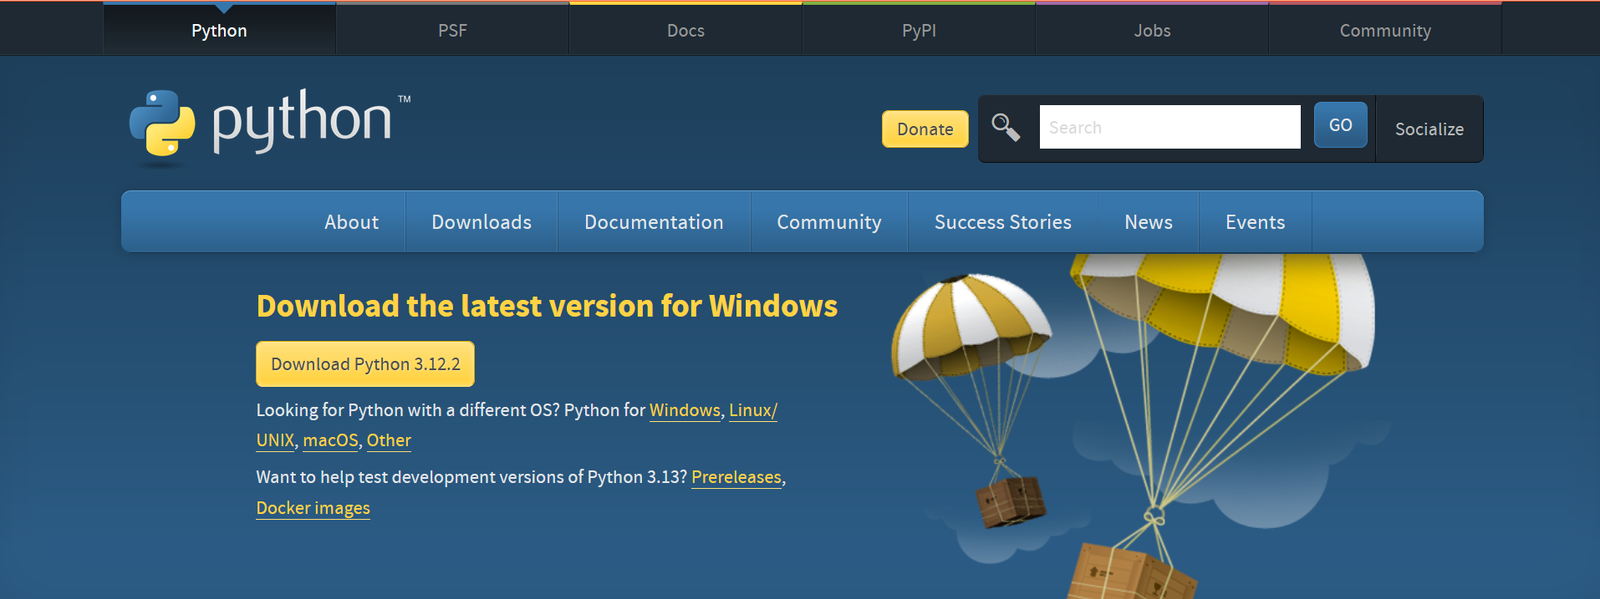This screenshot has width=1600, height=599.
Task: Open the Socialize menu
Action: click(x=1429, y=129)
